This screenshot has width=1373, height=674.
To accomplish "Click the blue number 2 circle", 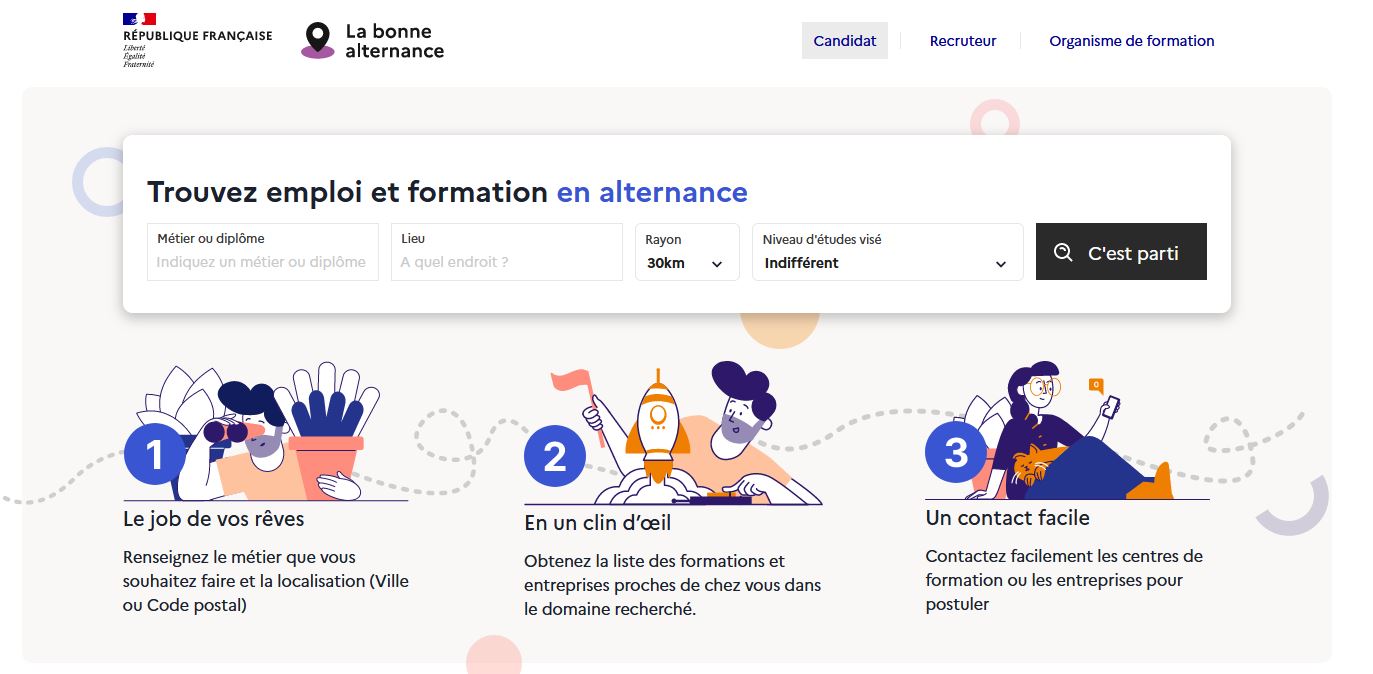I will coord(555,456).
